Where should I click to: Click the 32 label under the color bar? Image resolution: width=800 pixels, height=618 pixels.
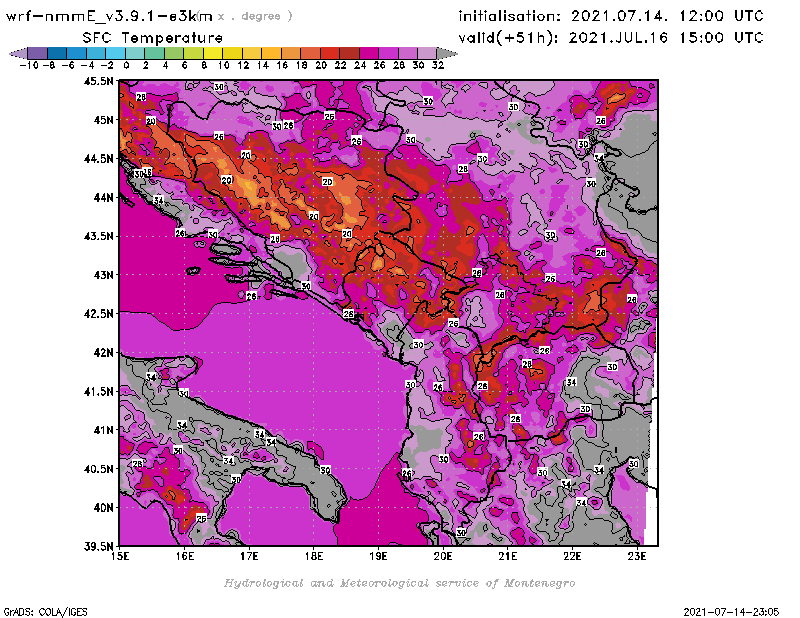438,65
